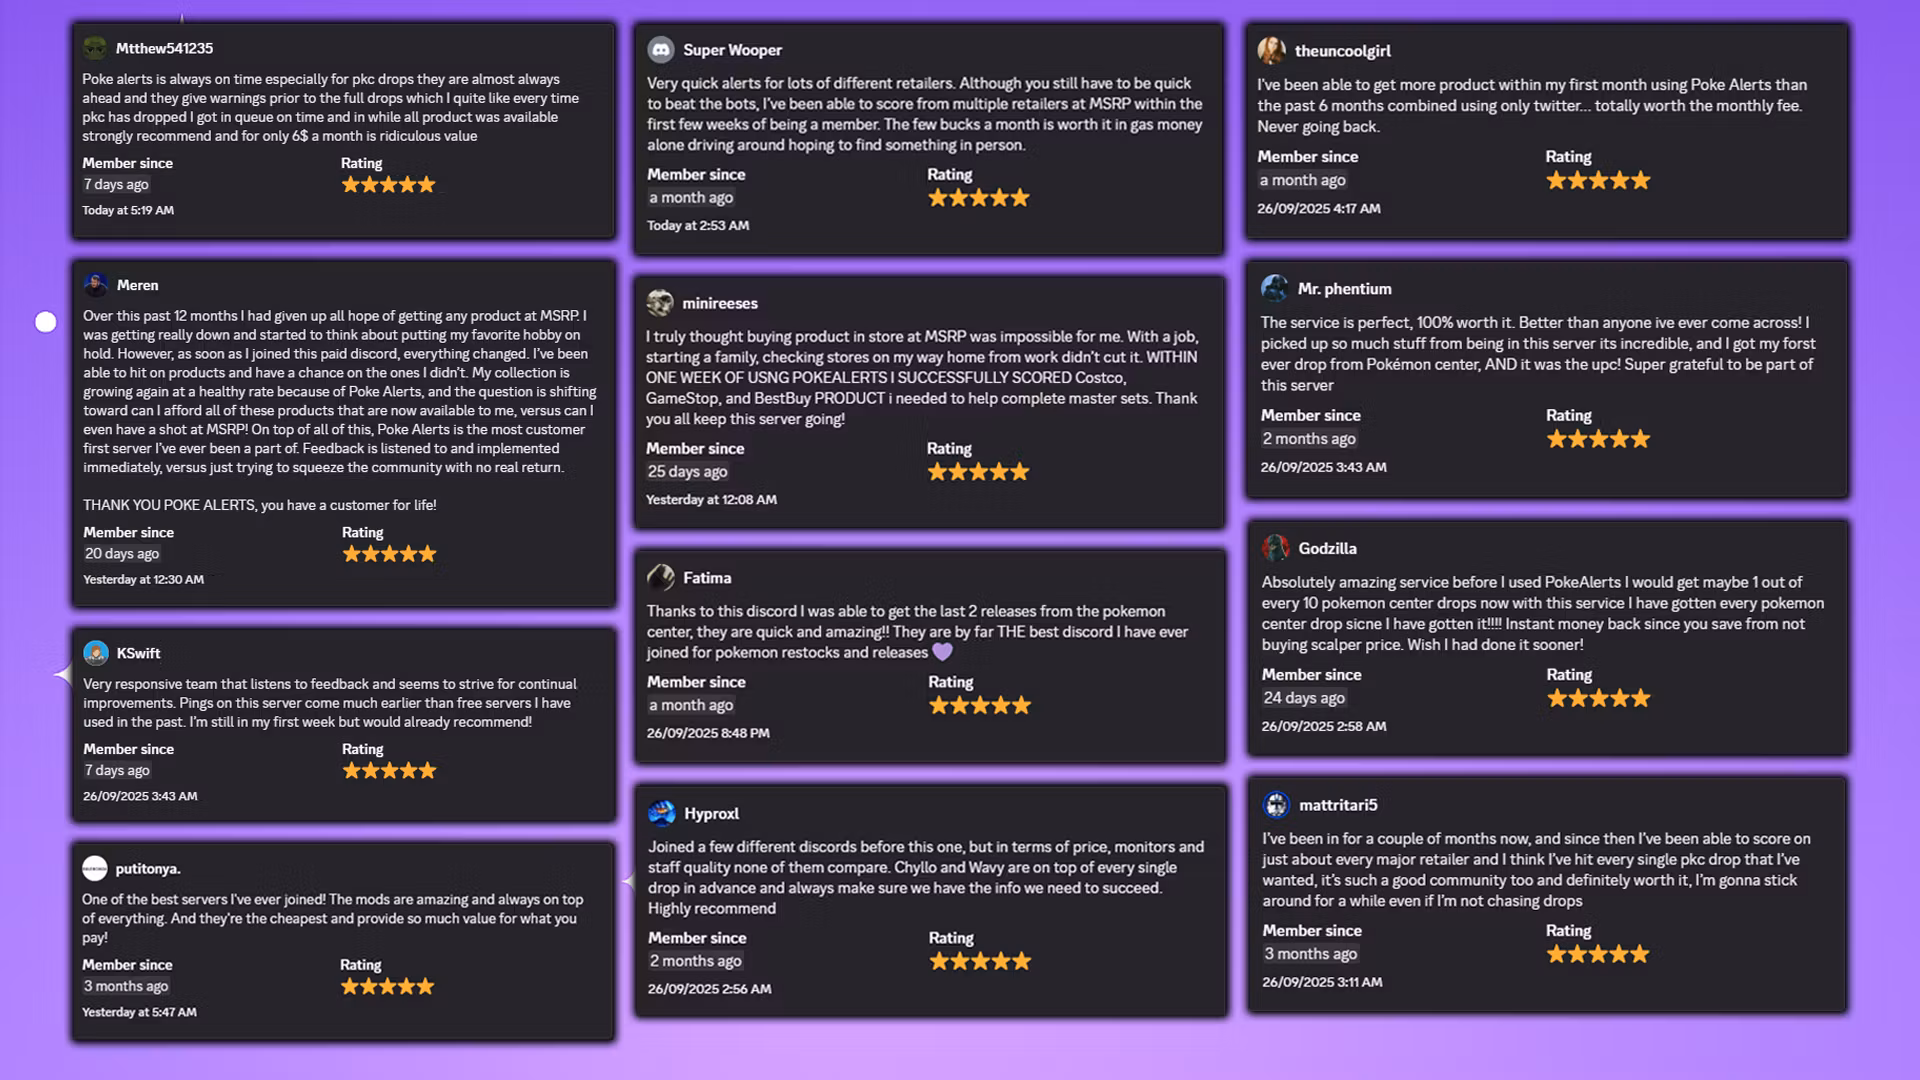Click the Mr. phentium username

click(1344, 289)
